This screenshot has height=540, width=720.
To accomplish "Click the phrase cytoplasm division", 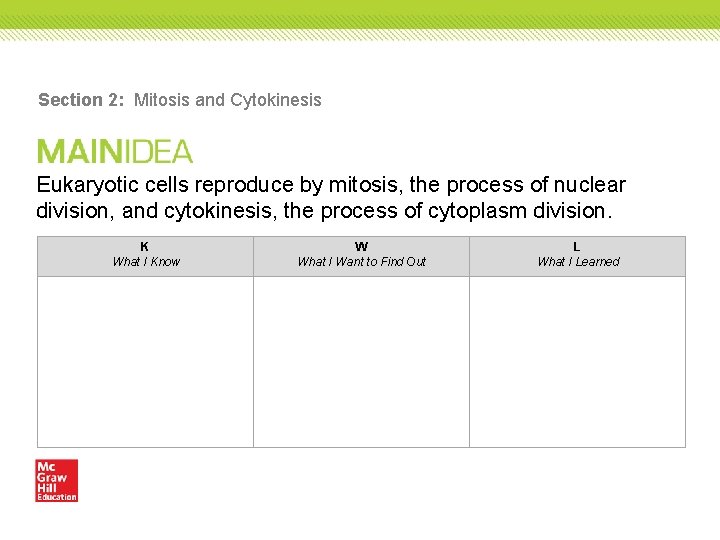I will click(x=518, y=211).
